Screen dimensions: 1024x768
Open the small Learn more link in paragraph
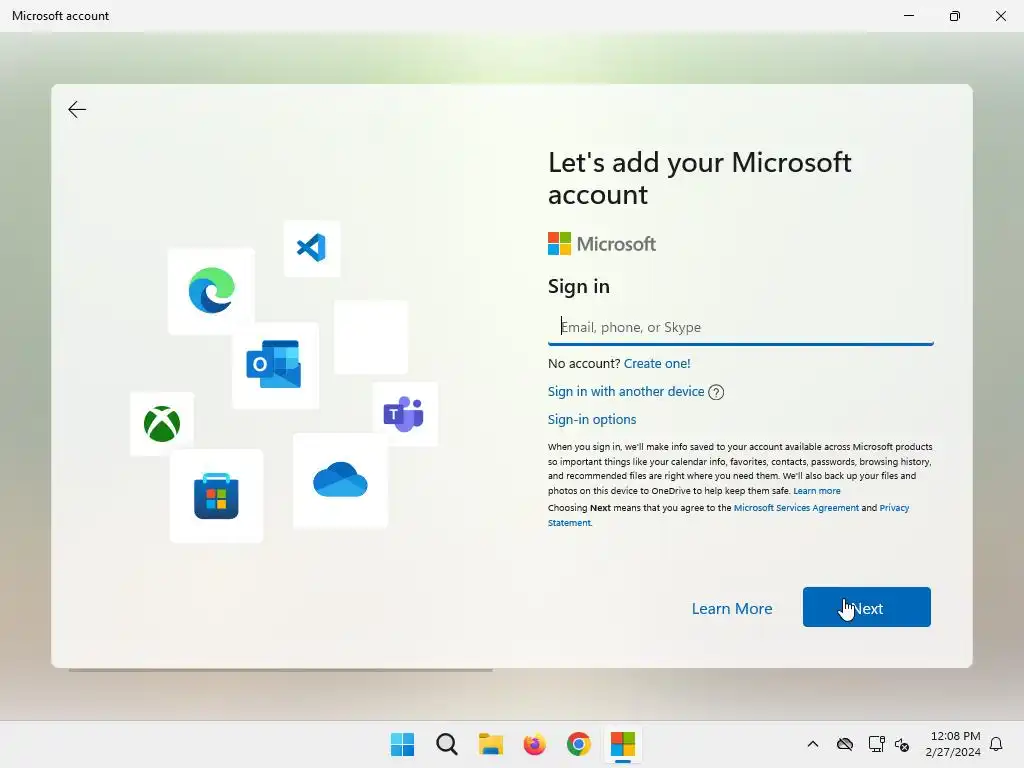point(817,490)
